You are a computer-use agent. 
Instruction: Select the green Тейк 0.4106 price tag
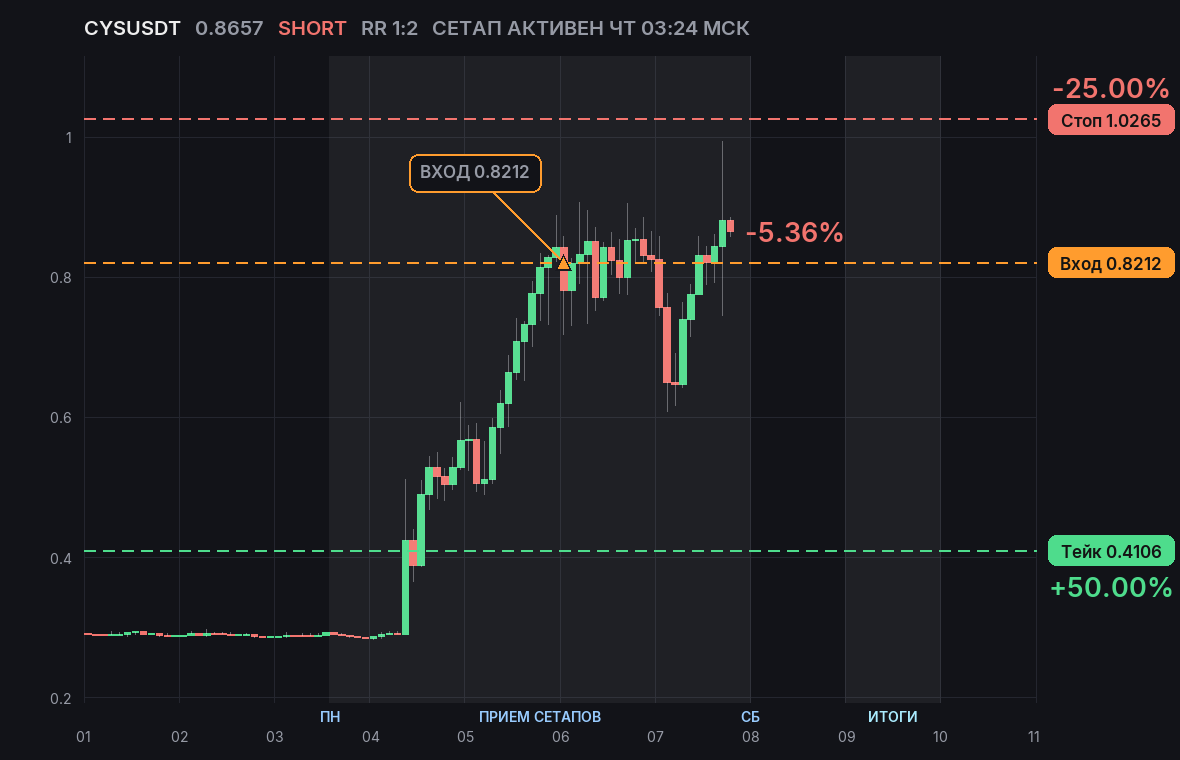point(1111,552)
